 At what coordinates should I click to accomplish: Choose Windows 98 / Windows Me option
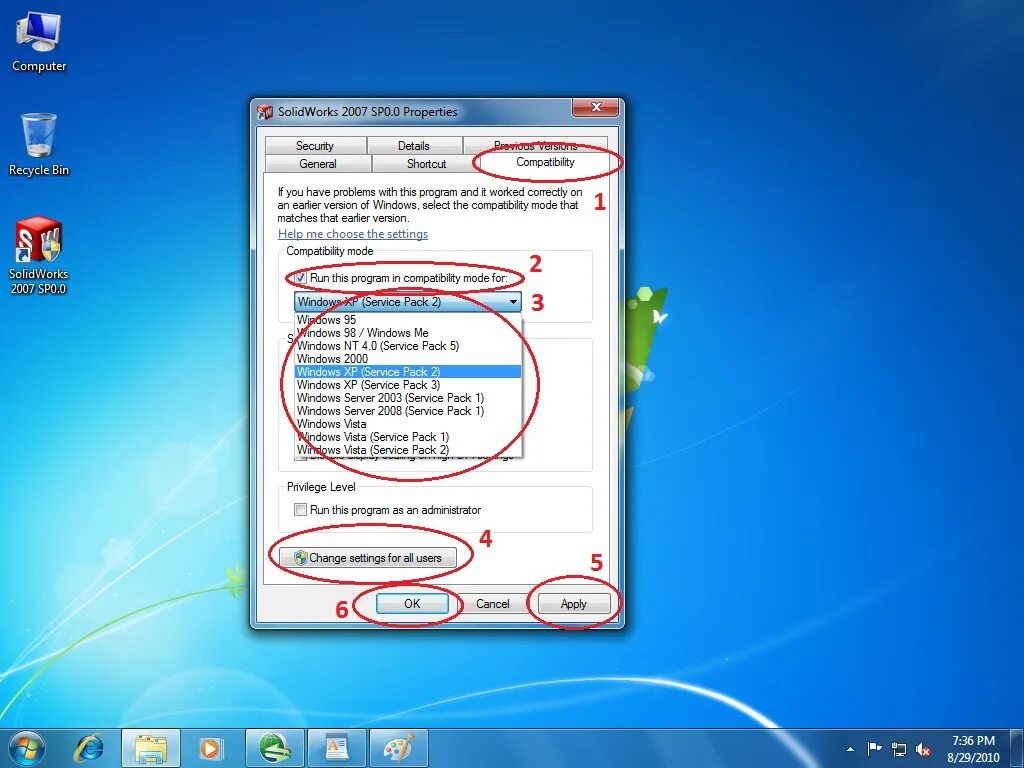point(408,333)
